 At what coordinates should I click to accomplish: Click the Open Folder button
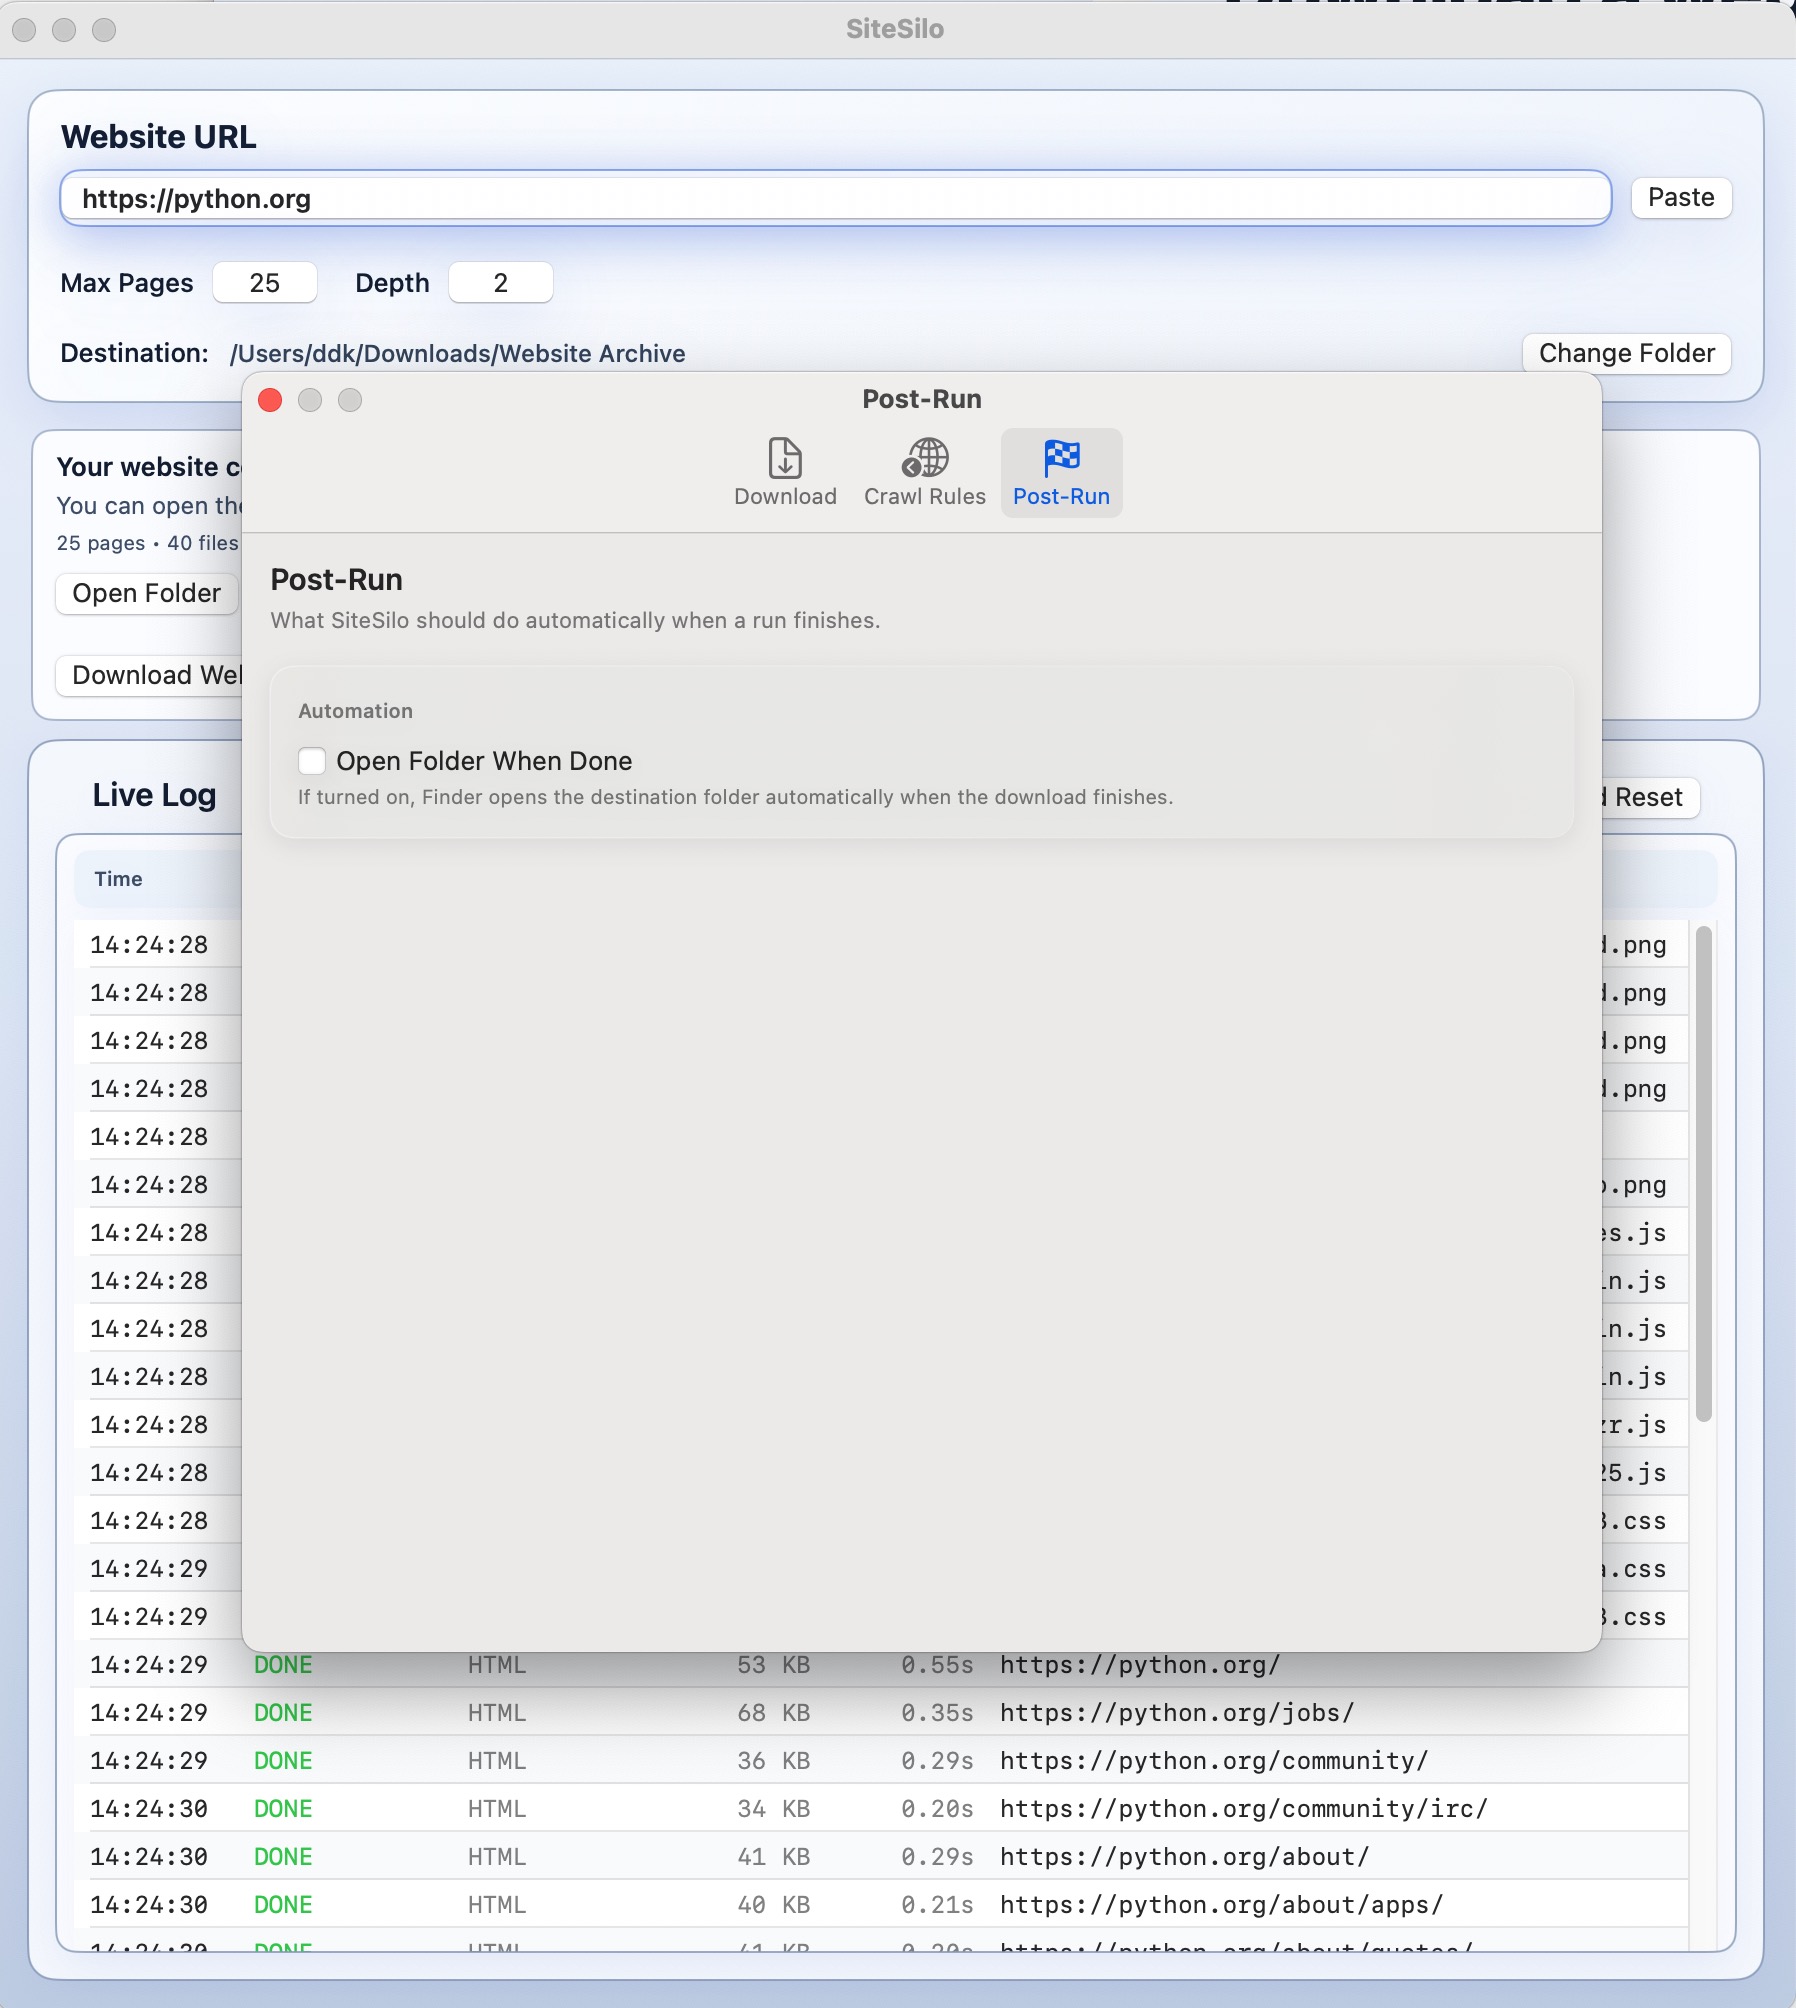pyautogui.click(x=146, y=593)
